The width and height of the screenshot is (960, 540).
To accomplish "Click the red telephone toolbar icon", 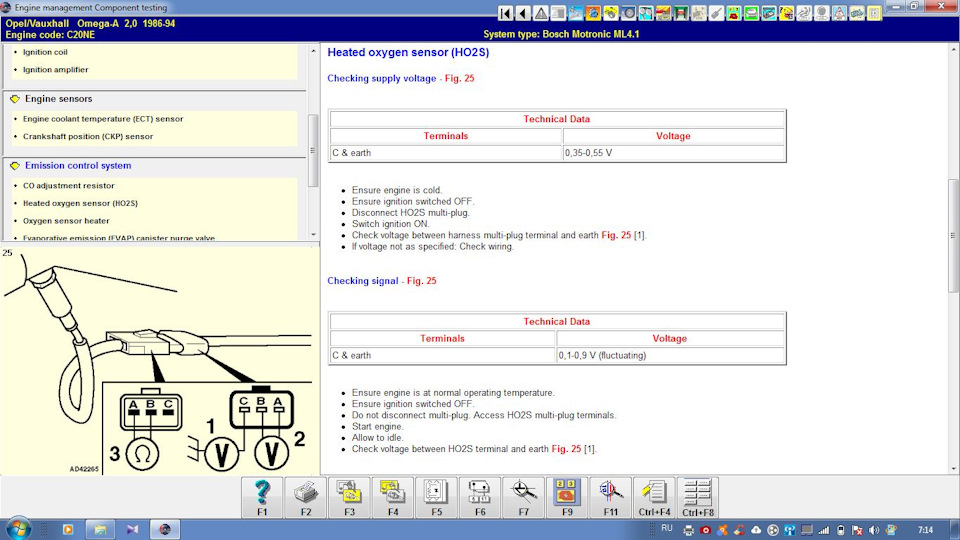I will click(x=733, y=13).
